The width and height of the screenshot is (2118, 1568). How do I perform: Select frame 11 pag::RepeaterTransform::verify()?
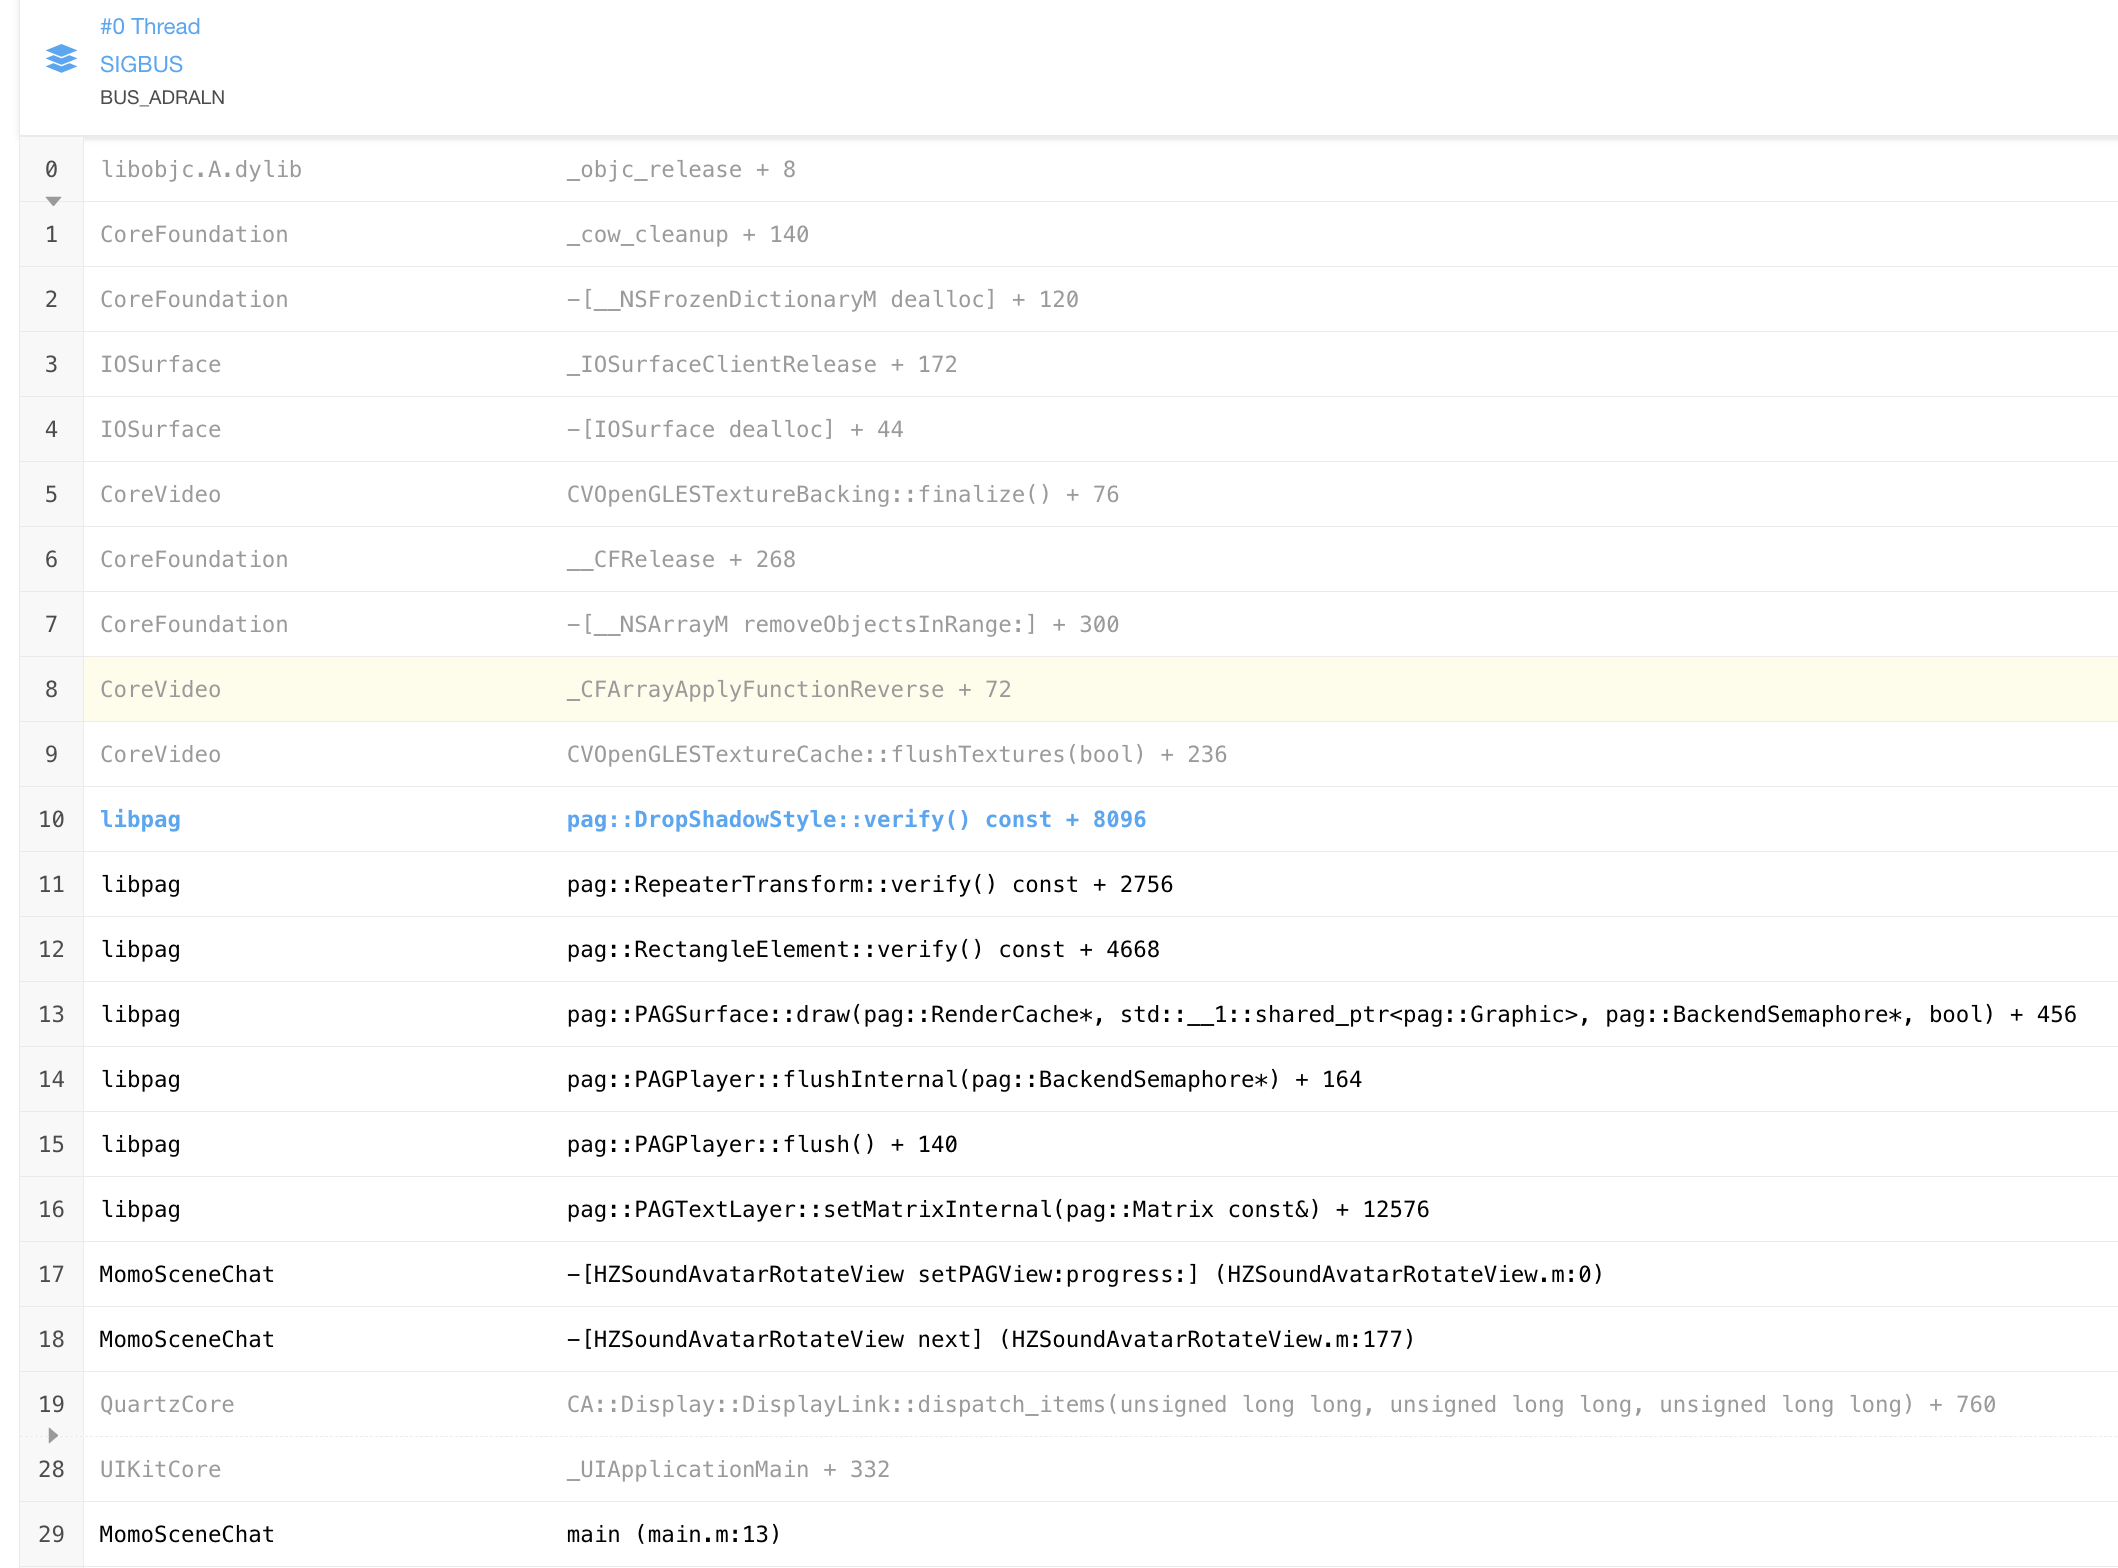click(869, 884)
